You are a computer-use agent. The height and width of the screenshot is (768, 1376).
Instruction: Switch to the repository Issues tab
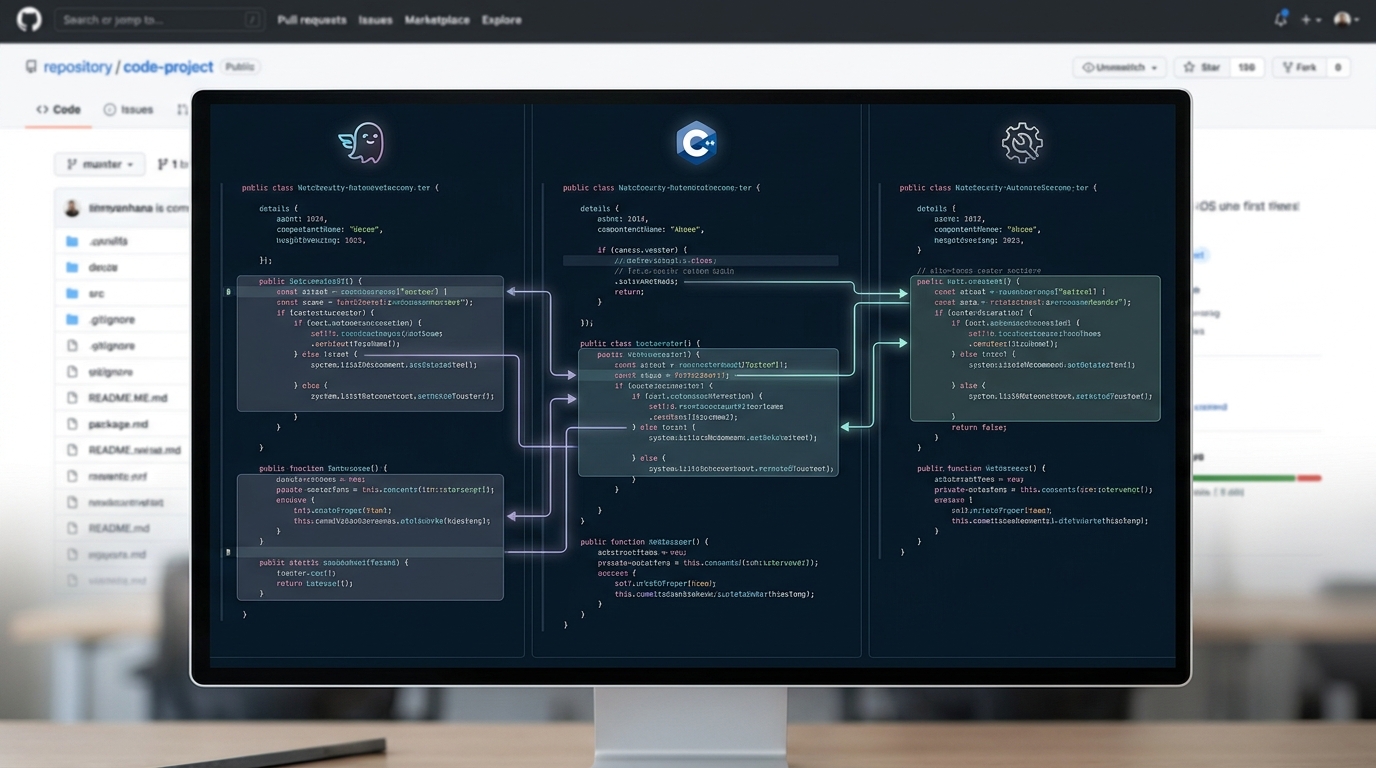pyautogui.click(x=129, y=109)
